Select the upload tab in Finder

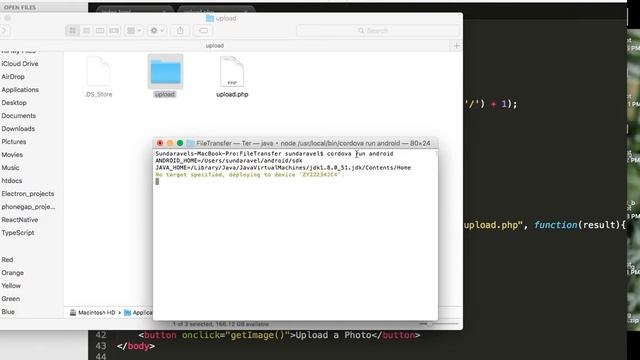pyautogui.click(x=215, y=46)
